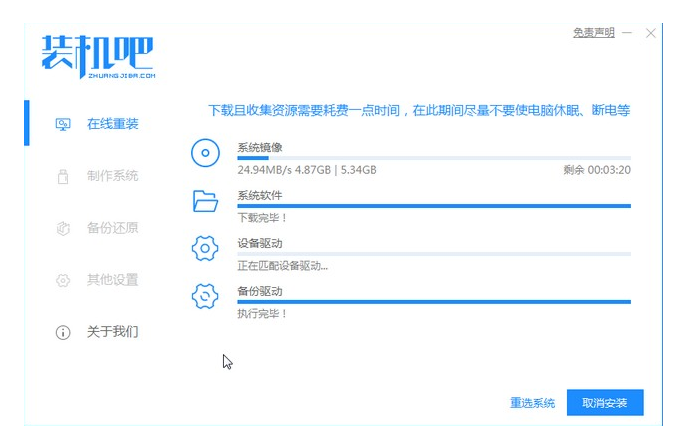Click the 在线重装 monitor icon in sidebar
This screenshot has height=441, width=673.
click(62, 124)
